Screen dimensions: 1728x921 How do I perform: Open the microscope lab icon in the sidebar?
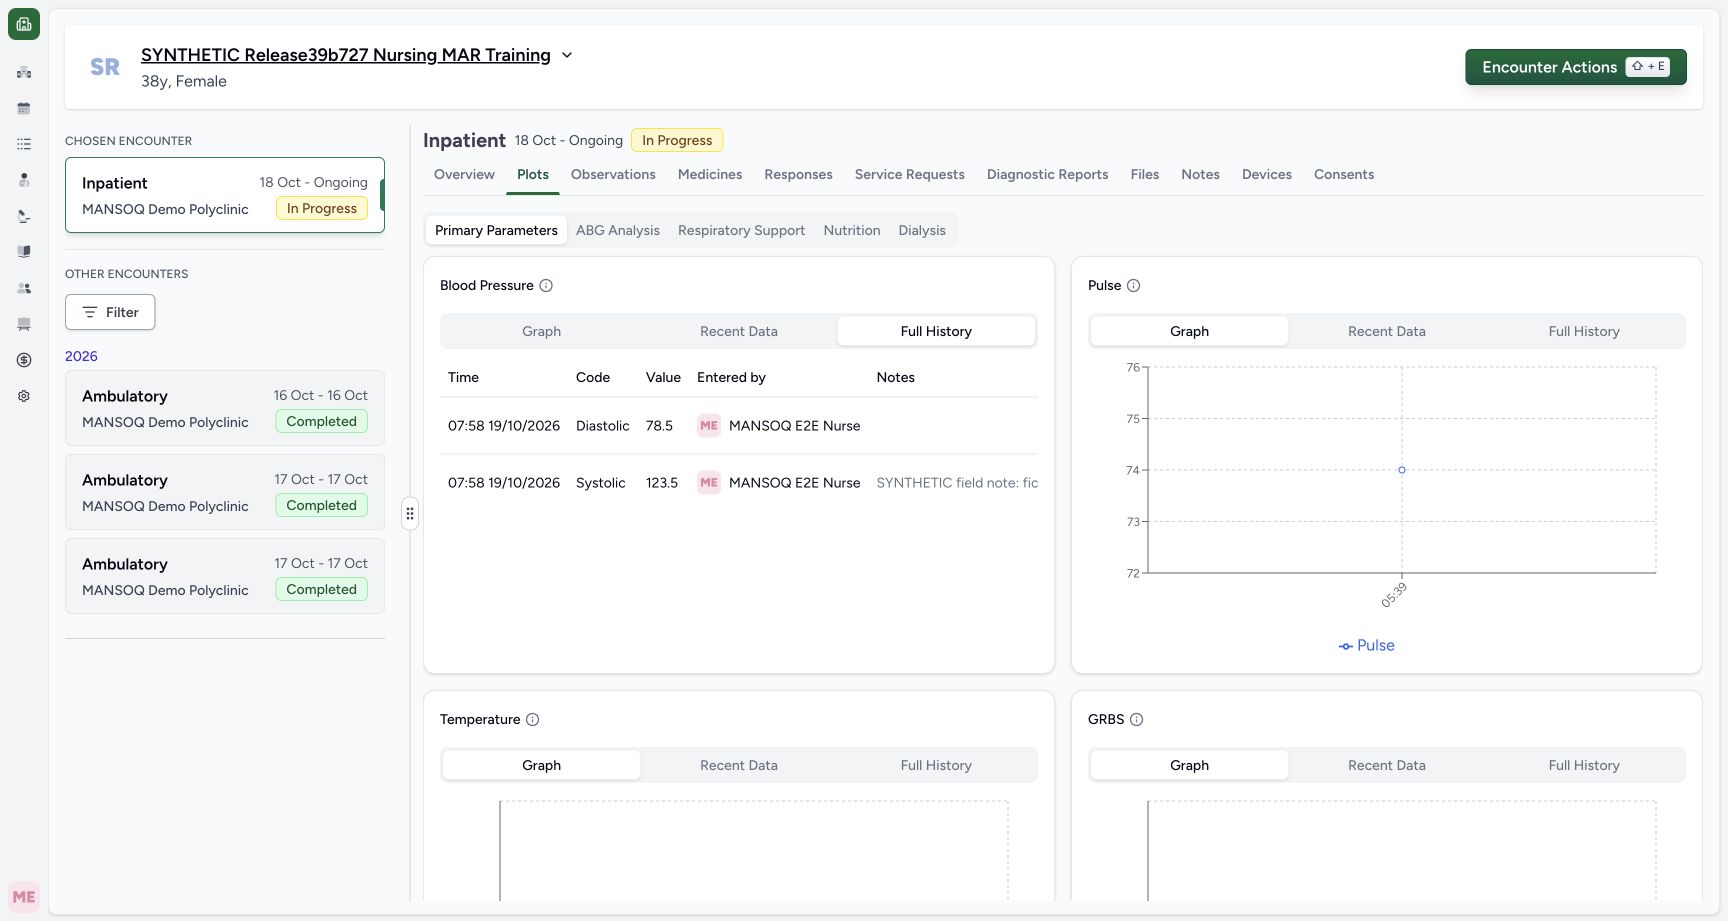coord(24,216)
